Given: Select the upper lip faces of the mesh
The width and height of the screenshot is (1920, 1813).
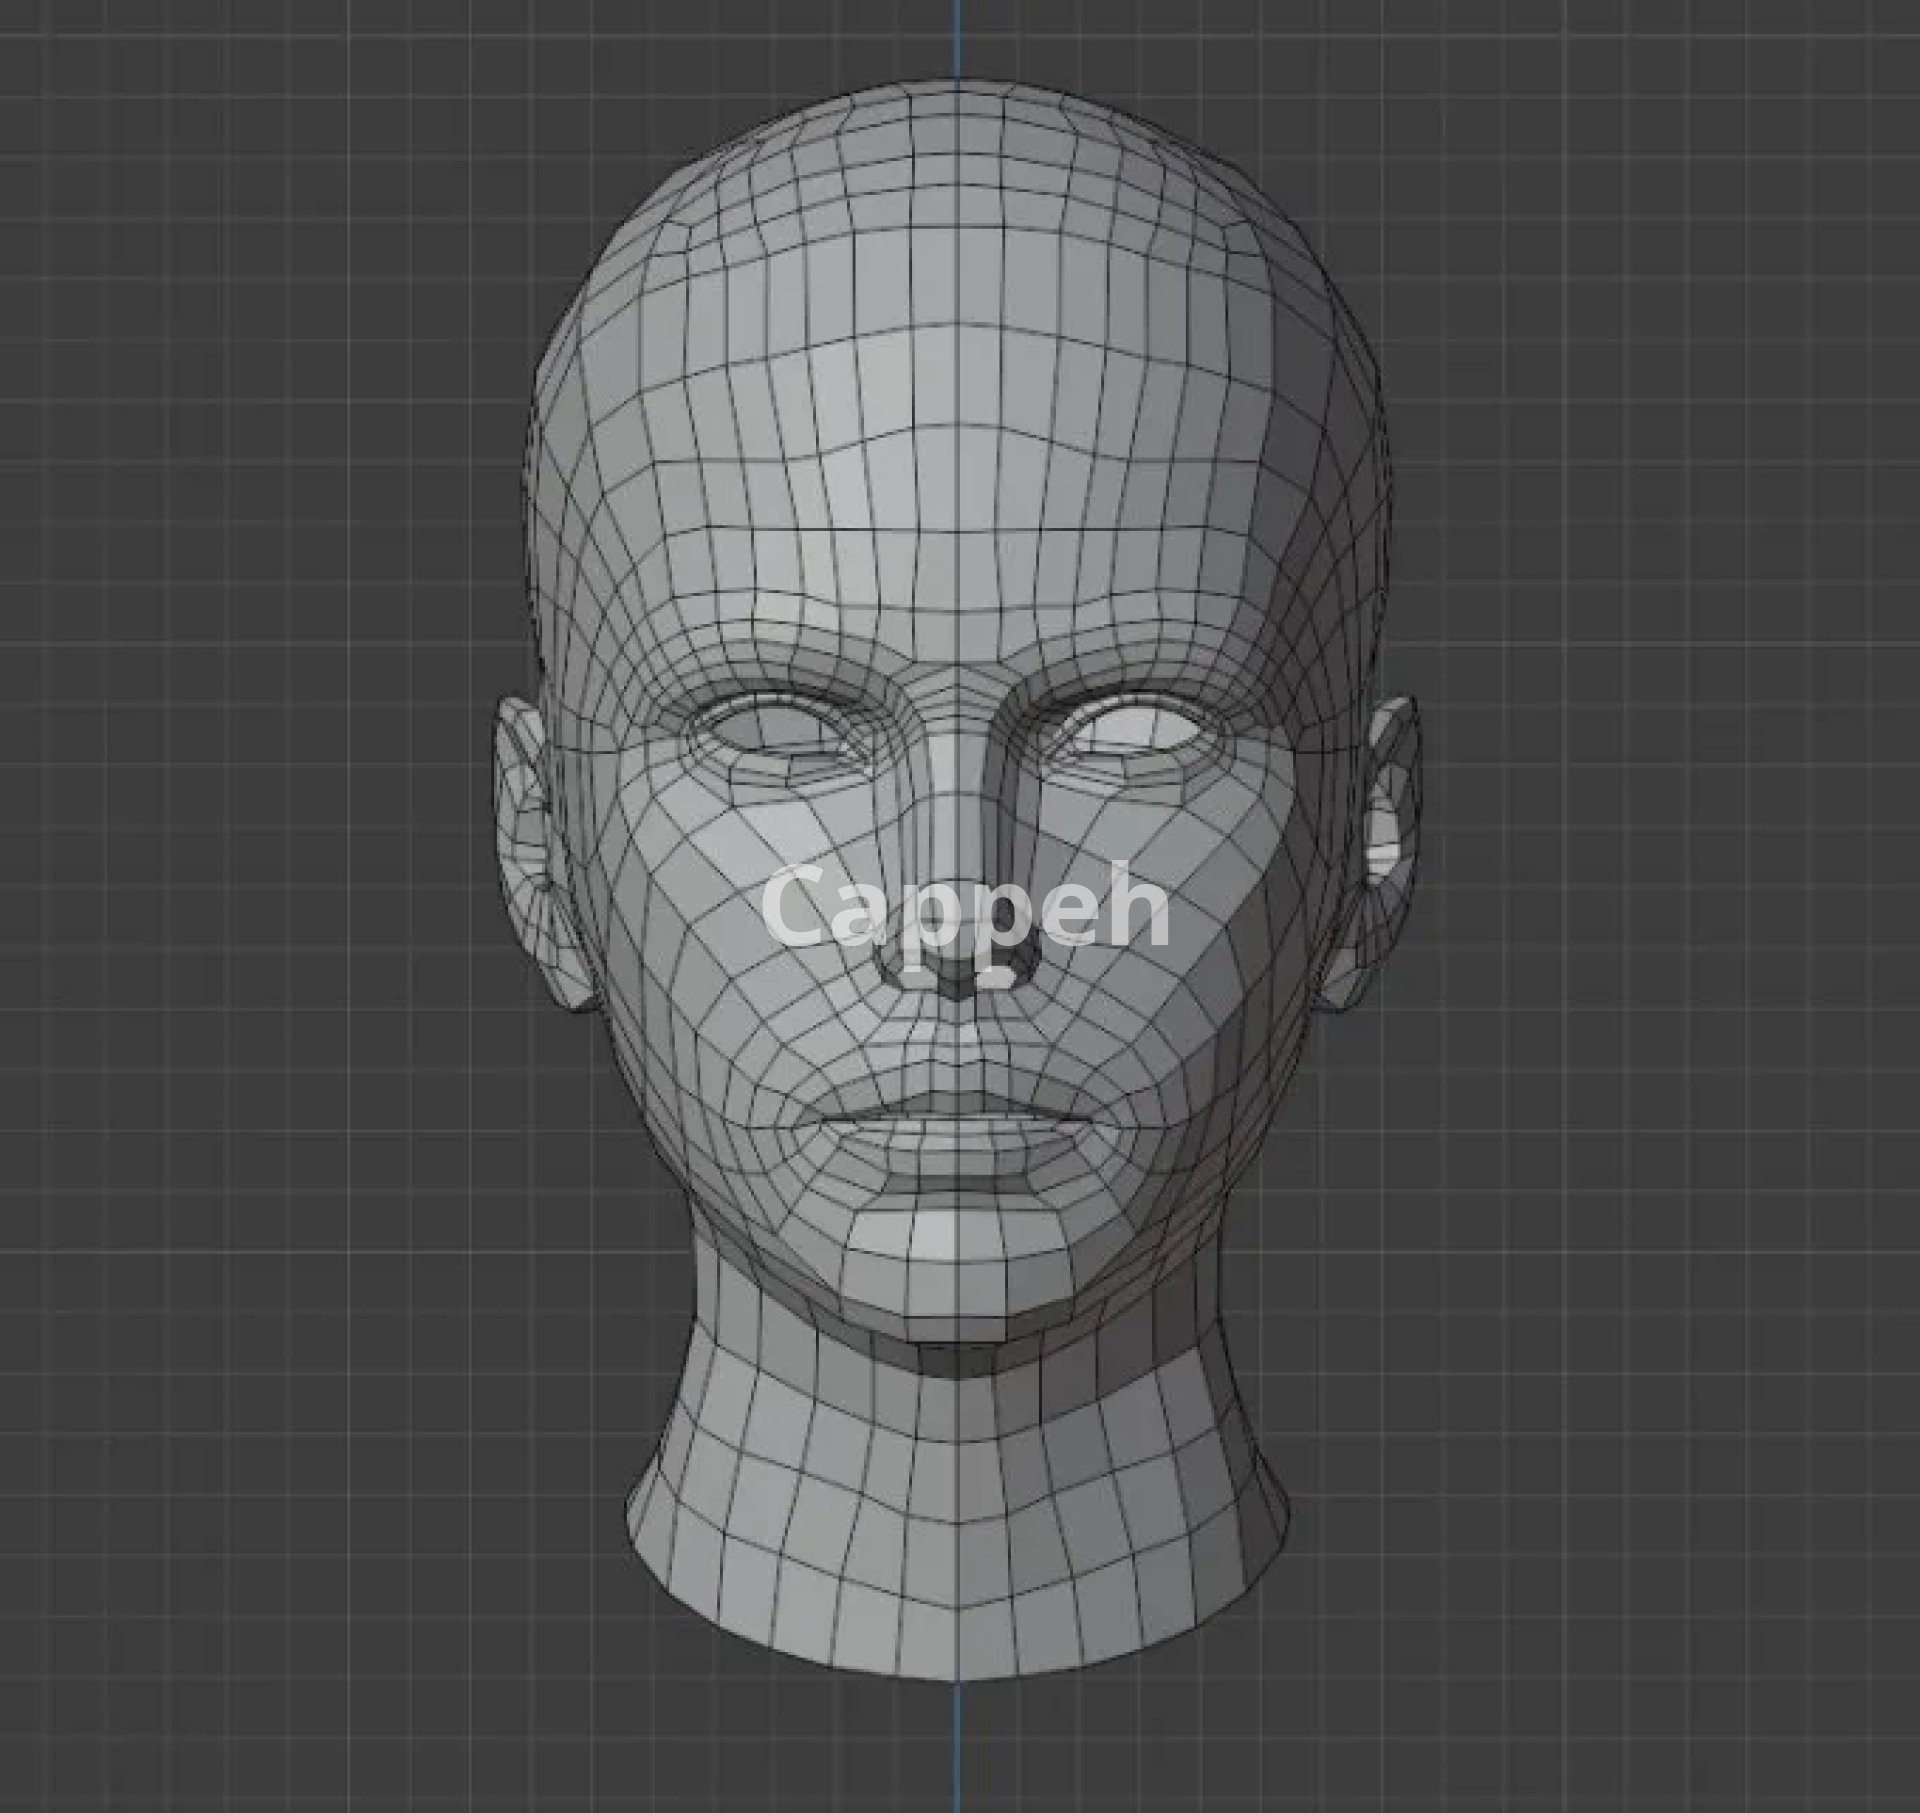Looking at the screenshot, I should pyautogui.click(x=955, y=1105).
